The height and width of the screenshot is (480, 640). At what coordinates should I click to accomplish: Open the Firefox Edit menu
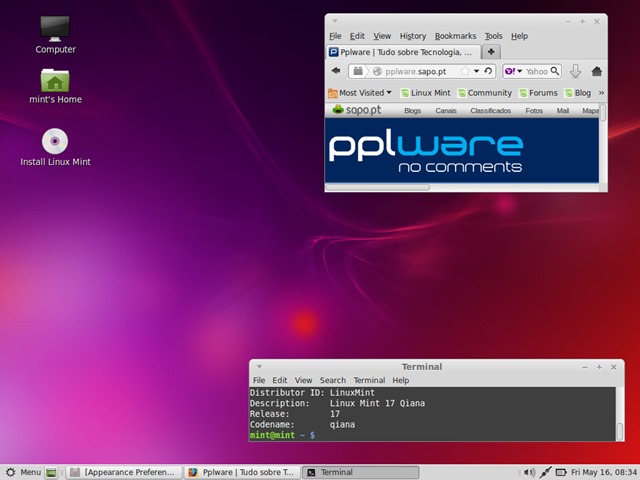[x=357, y=36]
